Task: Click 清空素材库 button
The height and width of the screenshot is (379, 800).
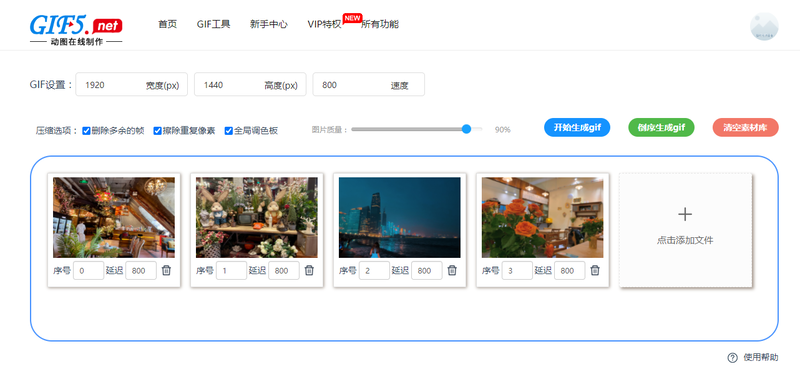Action: click(x=745, y=128)
